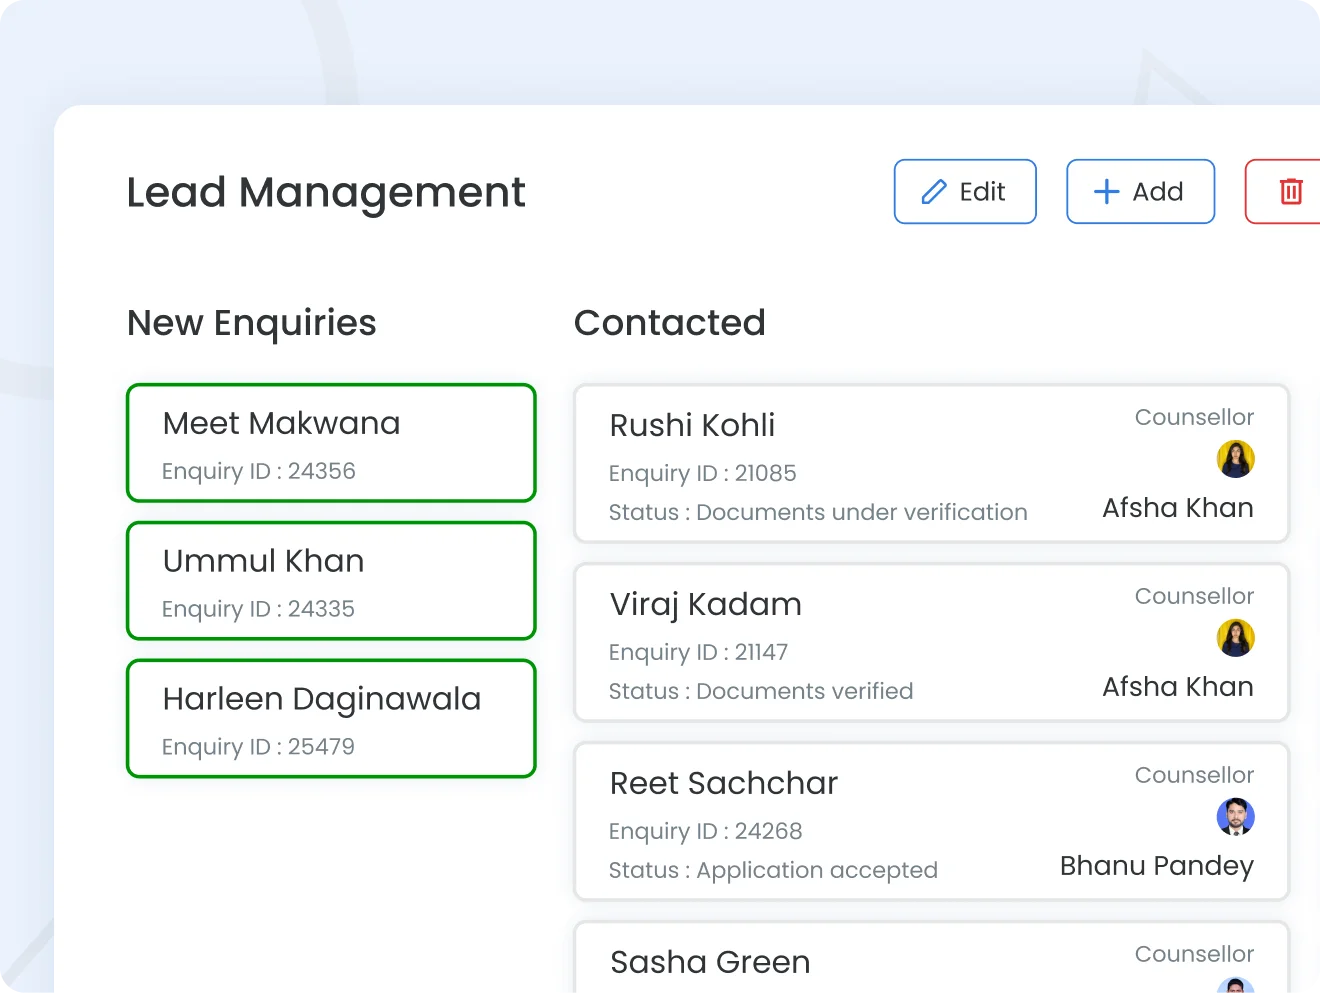Open the Meet Makwana enquiry card

pyautogui.click(x=331, y=443)
